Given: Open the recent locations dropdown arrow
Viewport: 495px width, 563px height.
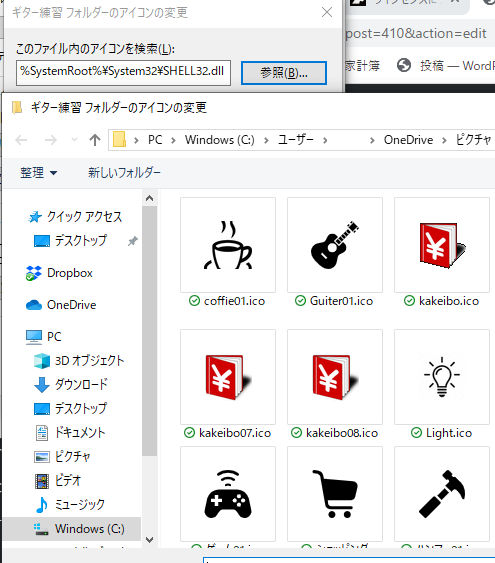Looking at the screenshot, I should point(74,140).
